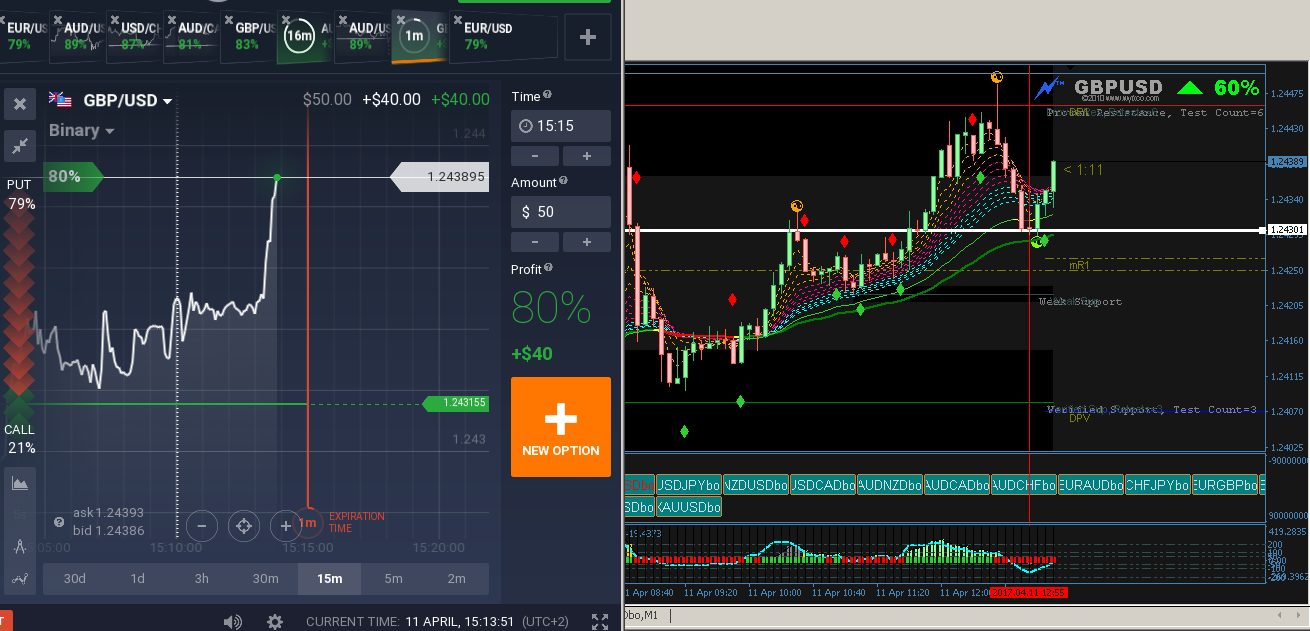Click the Profit help question icon
Viewport: 1310px width, 631px height.
tap(549, 268)
